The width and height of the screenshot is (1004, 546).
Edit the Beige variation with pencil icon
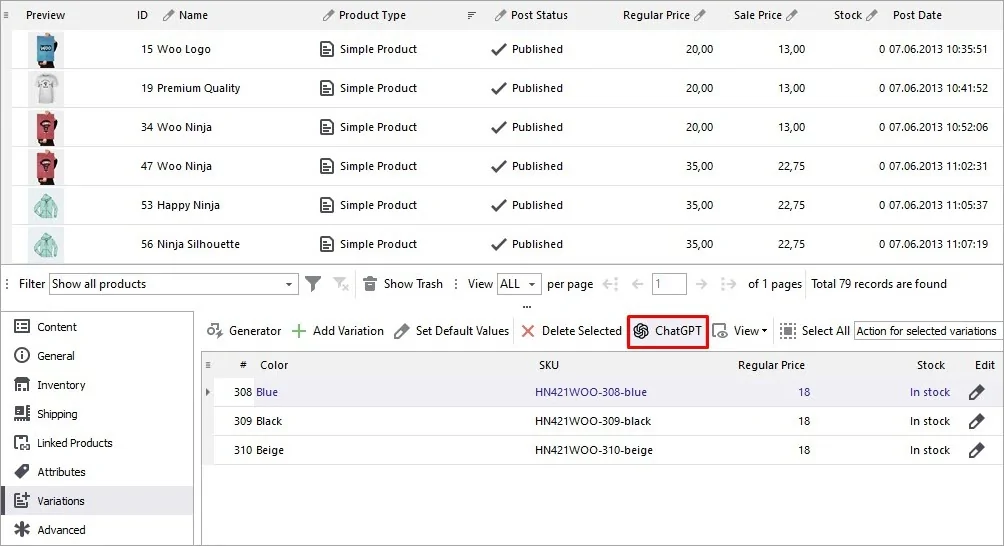(x=976, y=451)
